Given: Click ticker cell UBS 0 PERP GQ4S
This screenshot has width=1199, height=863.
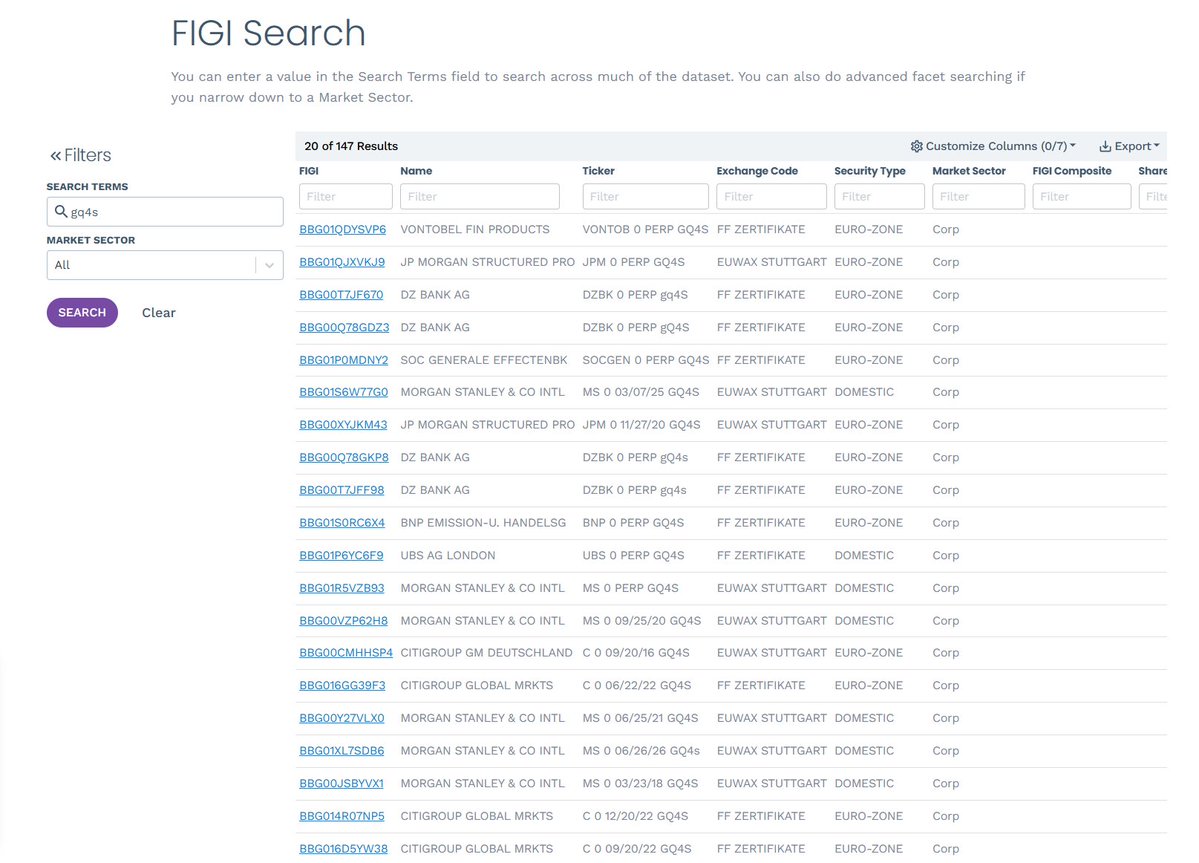Looking at the screenshot, I should coord(633,556).
